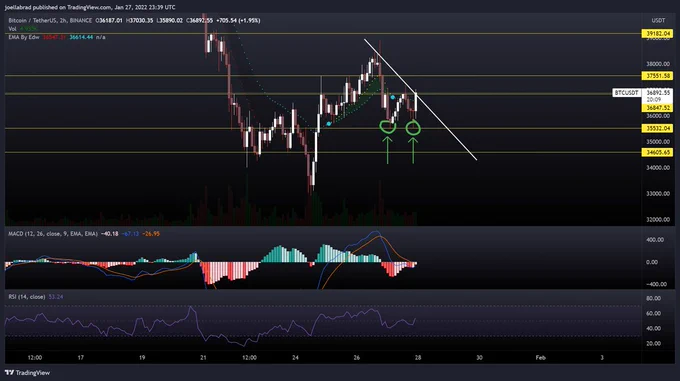Click the low value L35890.02

[170, 20]
